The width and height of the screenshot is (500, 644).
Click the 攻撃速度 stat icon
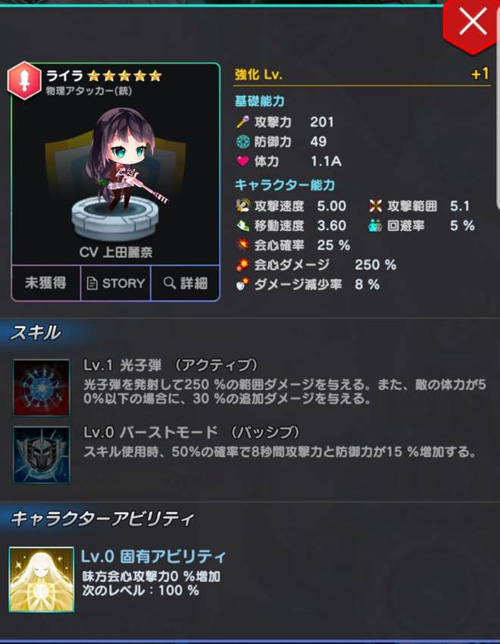243,206
